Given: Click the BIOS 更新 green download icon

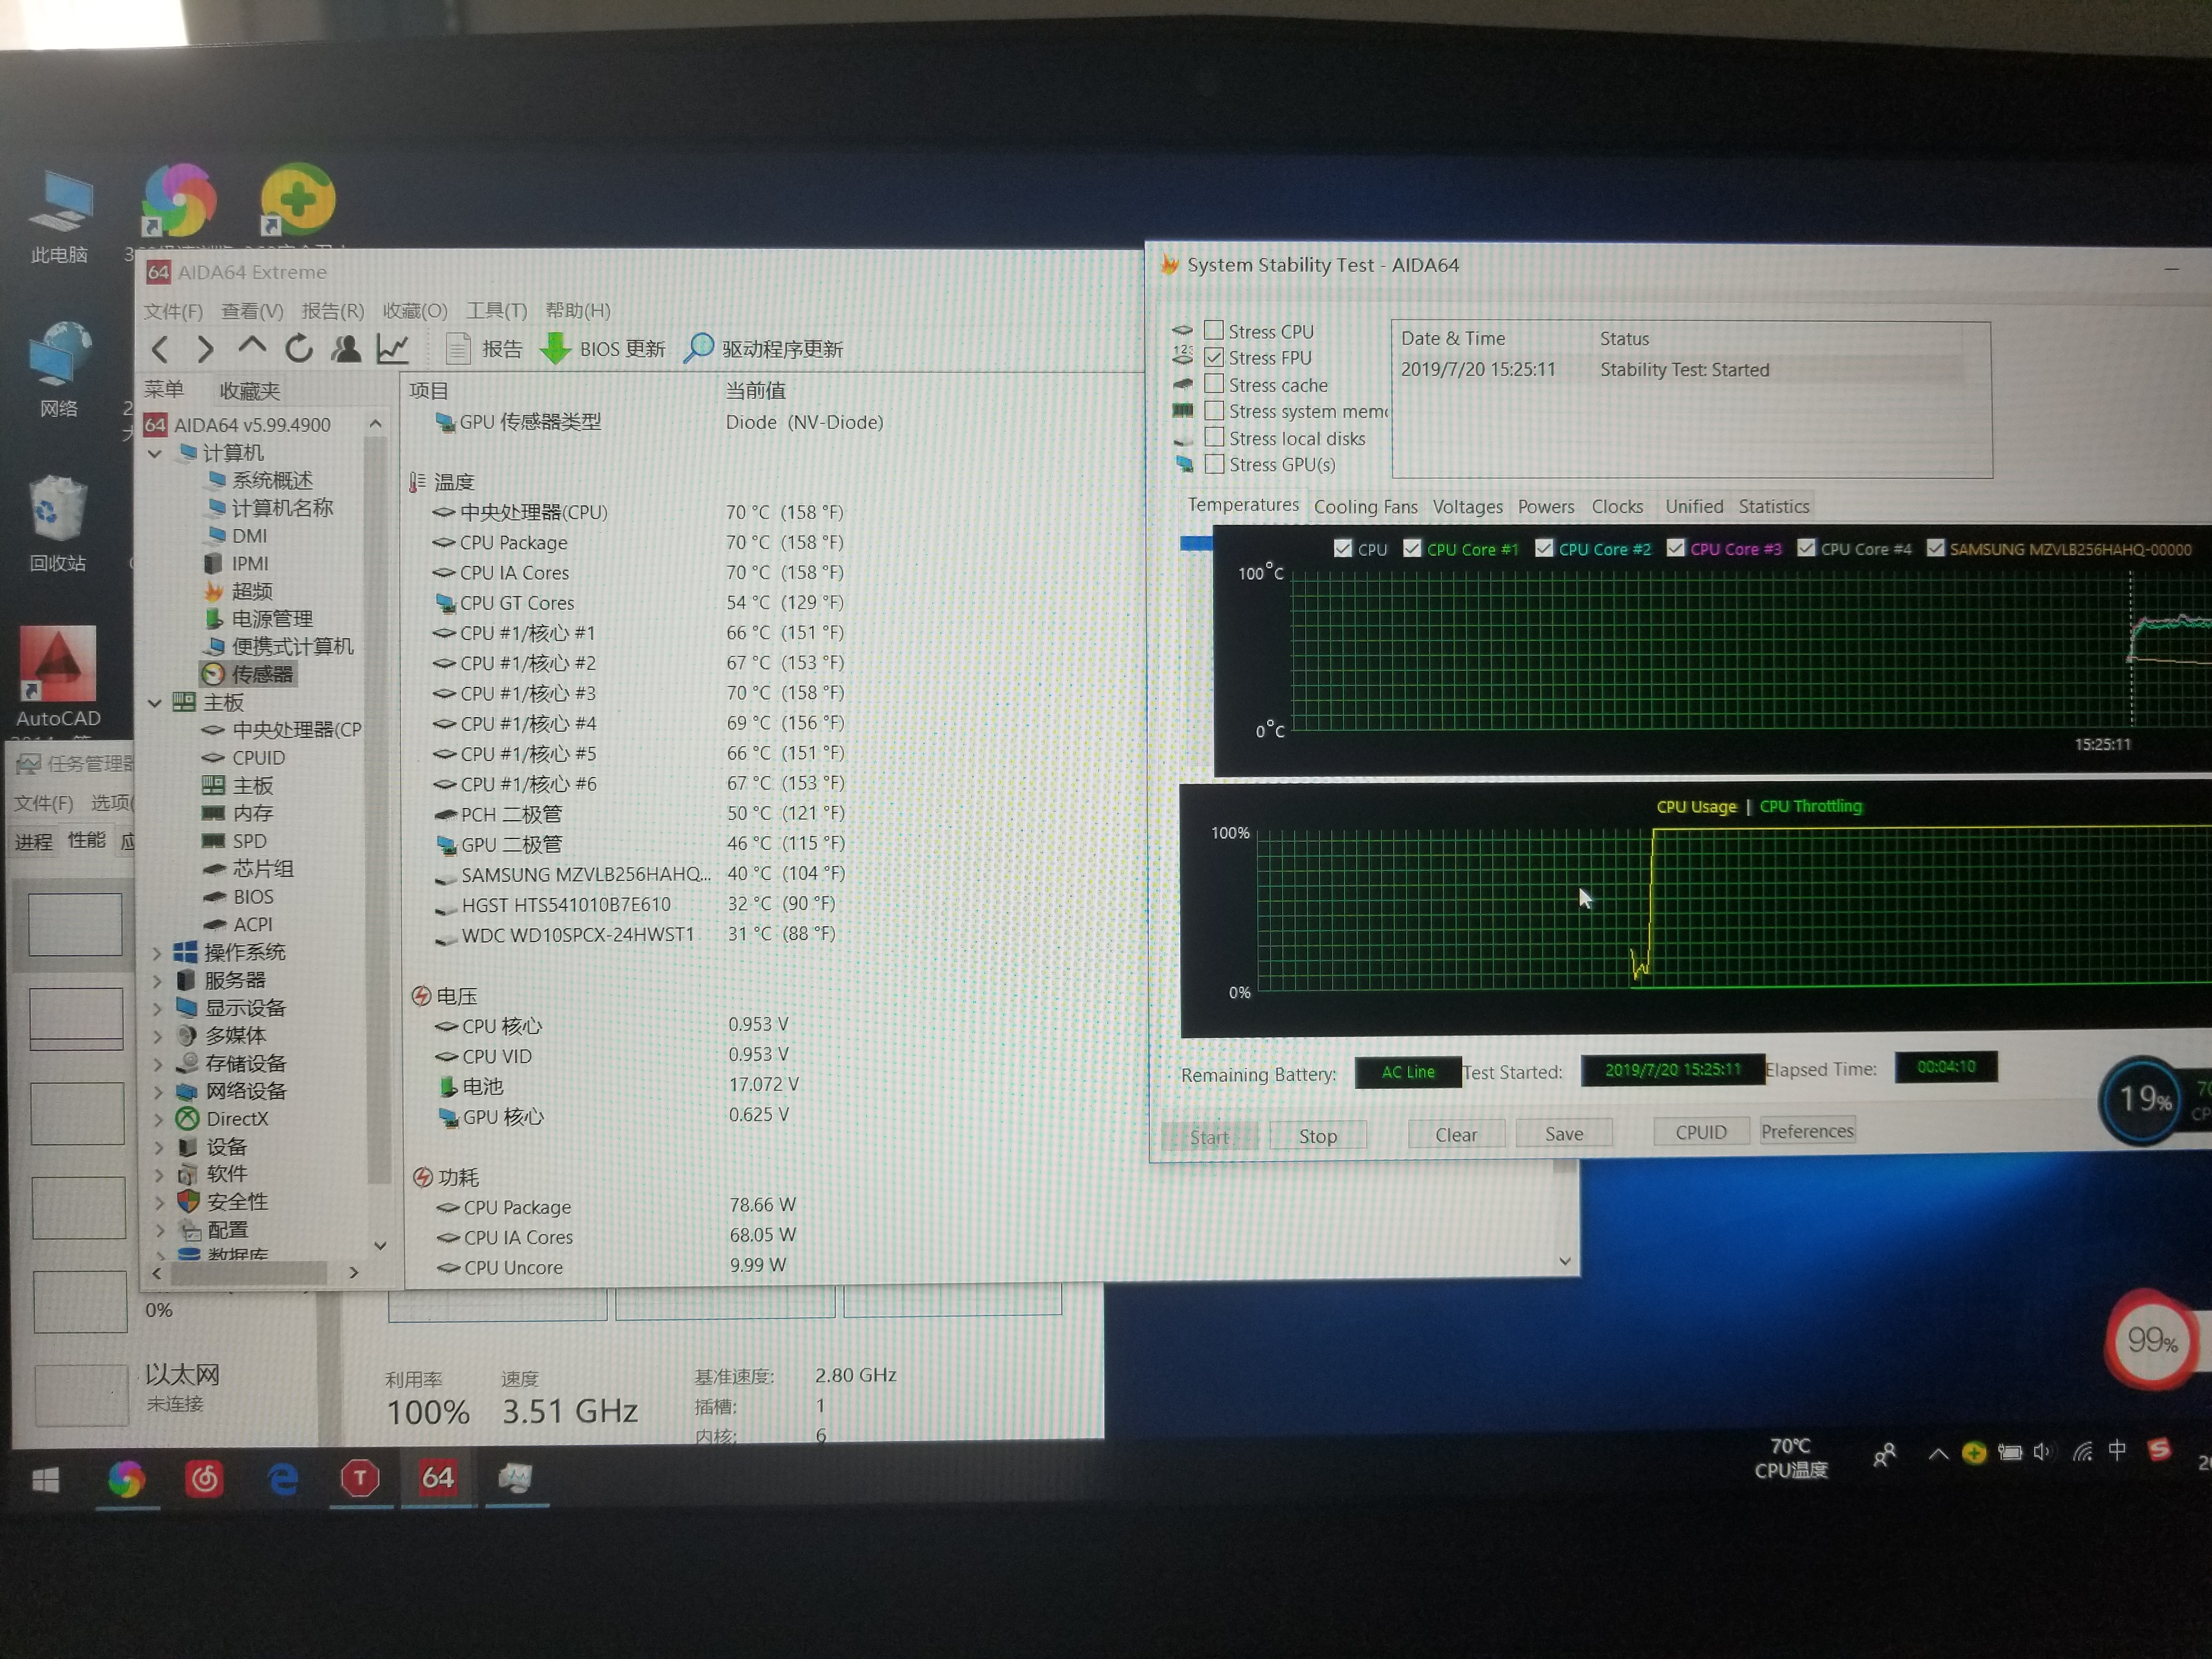Looking at the screenshot, I should tap(555, 349).
